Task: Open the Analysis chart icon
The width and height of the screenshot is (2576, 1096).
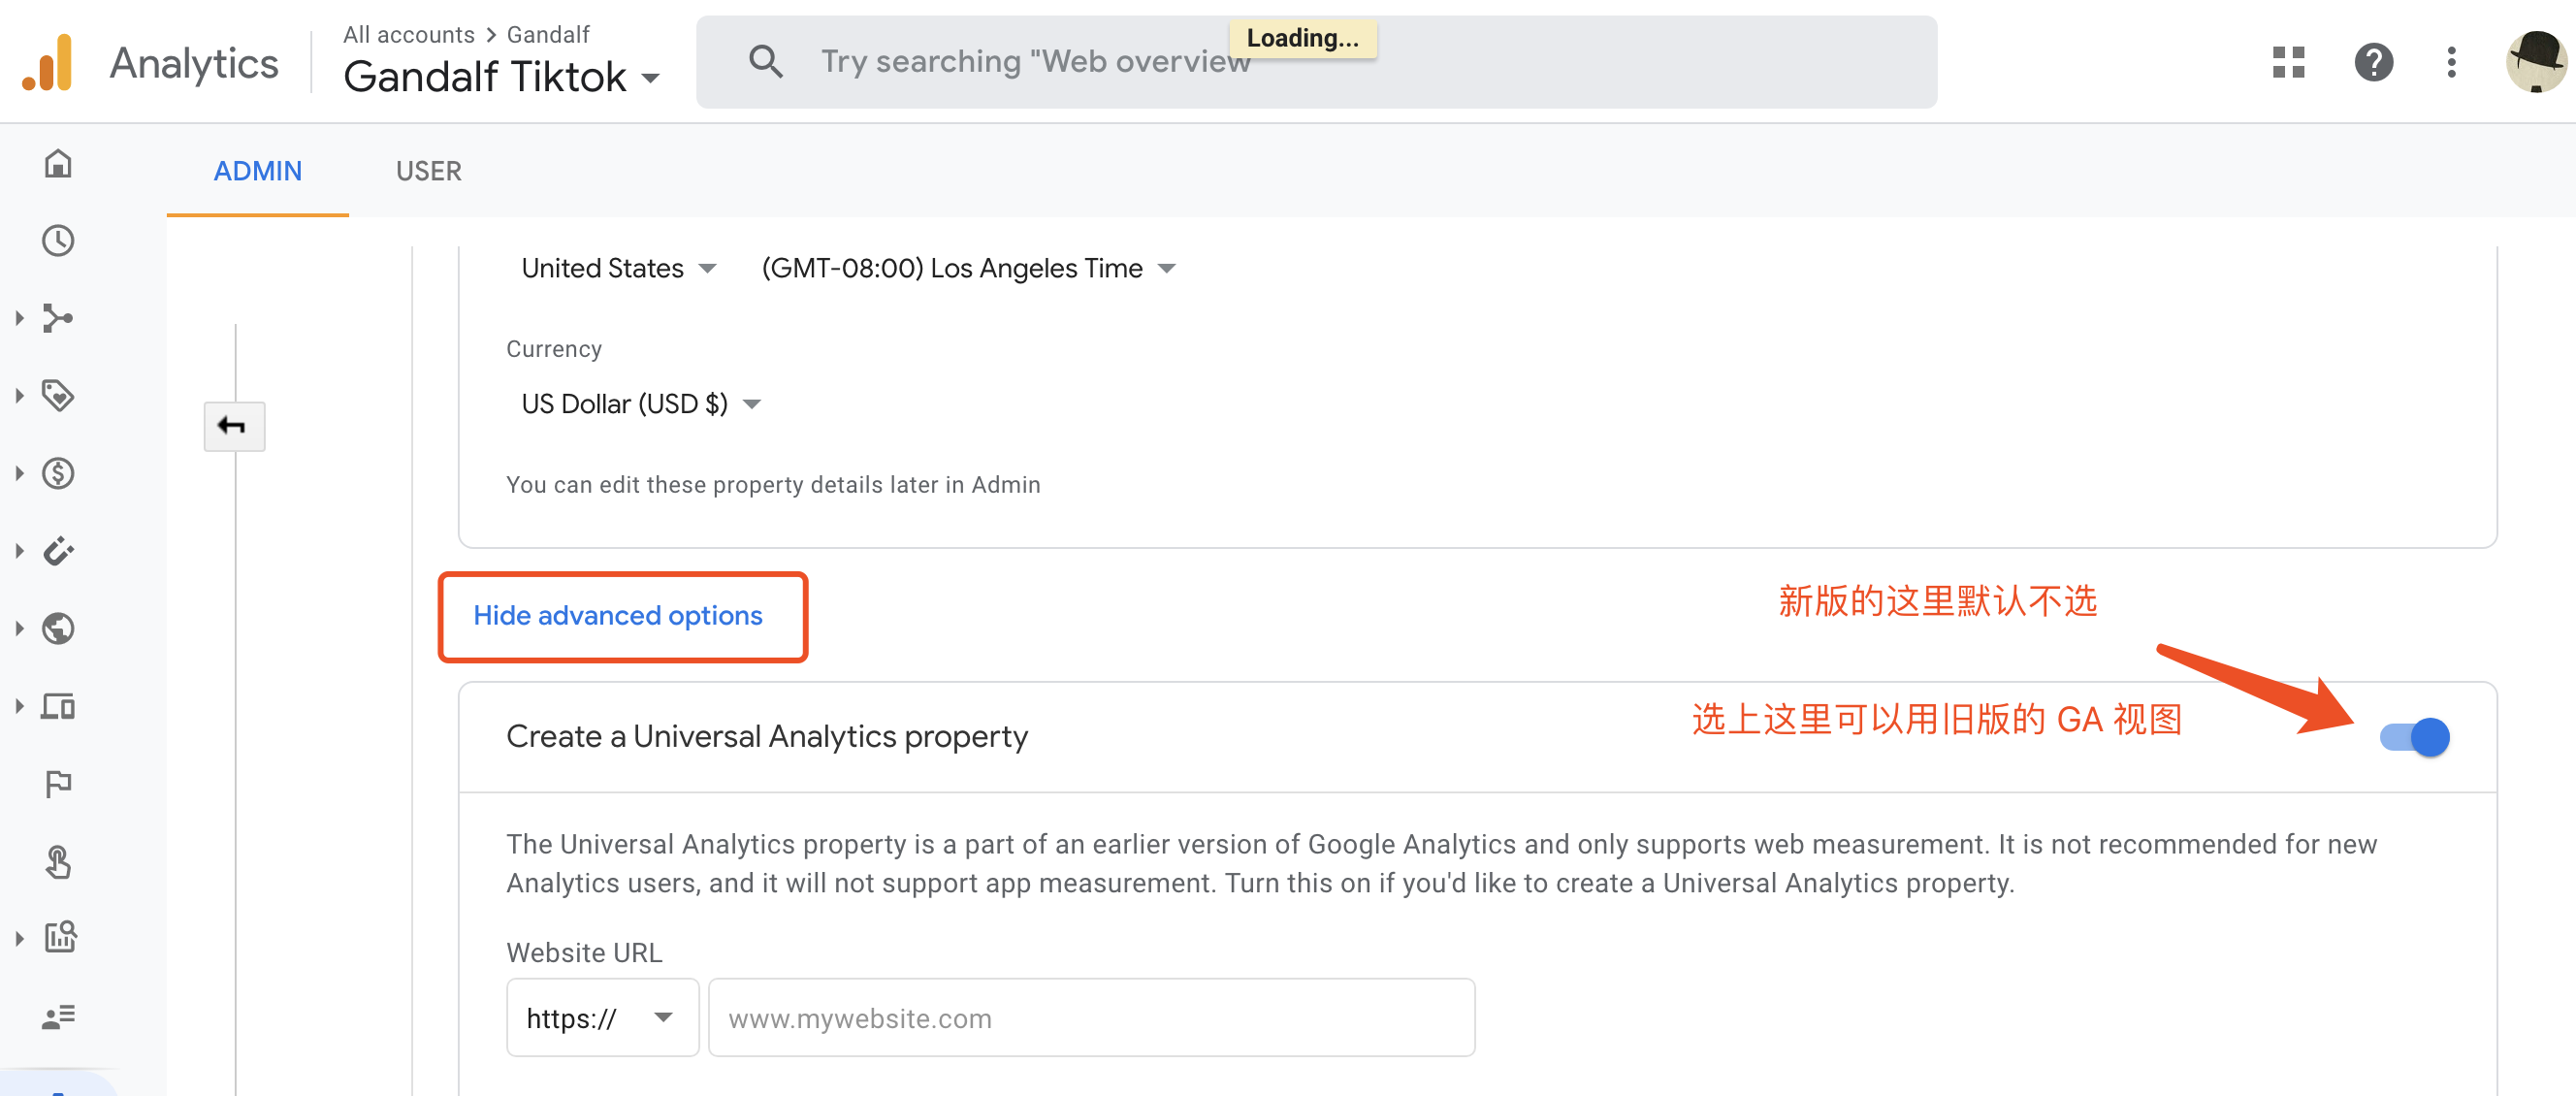Action: [60, 937]
